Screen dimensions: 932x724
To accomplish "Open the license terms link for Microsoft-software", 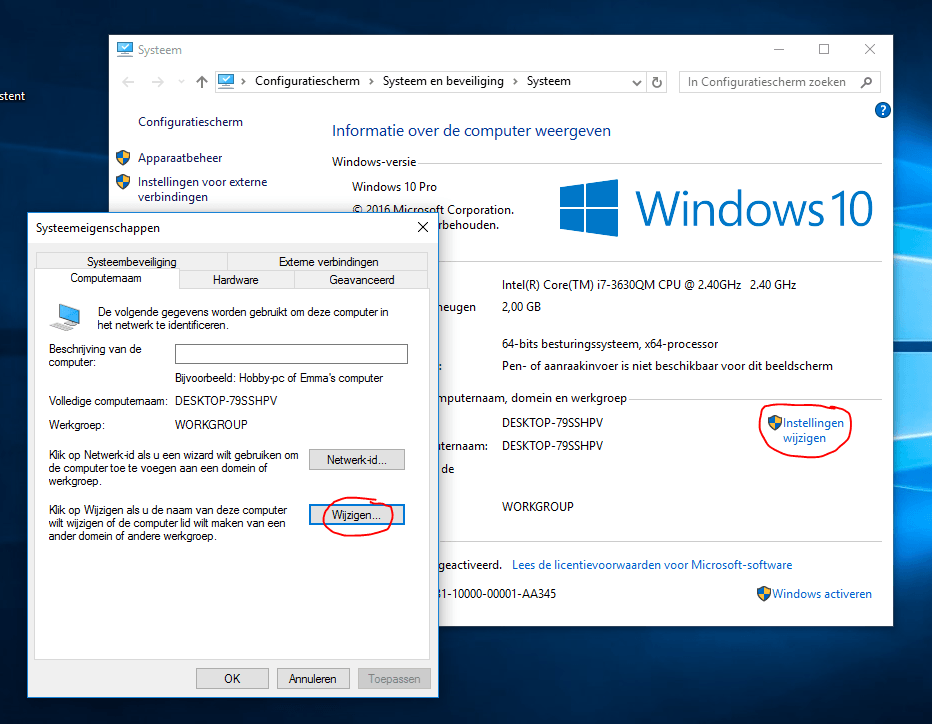I will tap(652, 565).
